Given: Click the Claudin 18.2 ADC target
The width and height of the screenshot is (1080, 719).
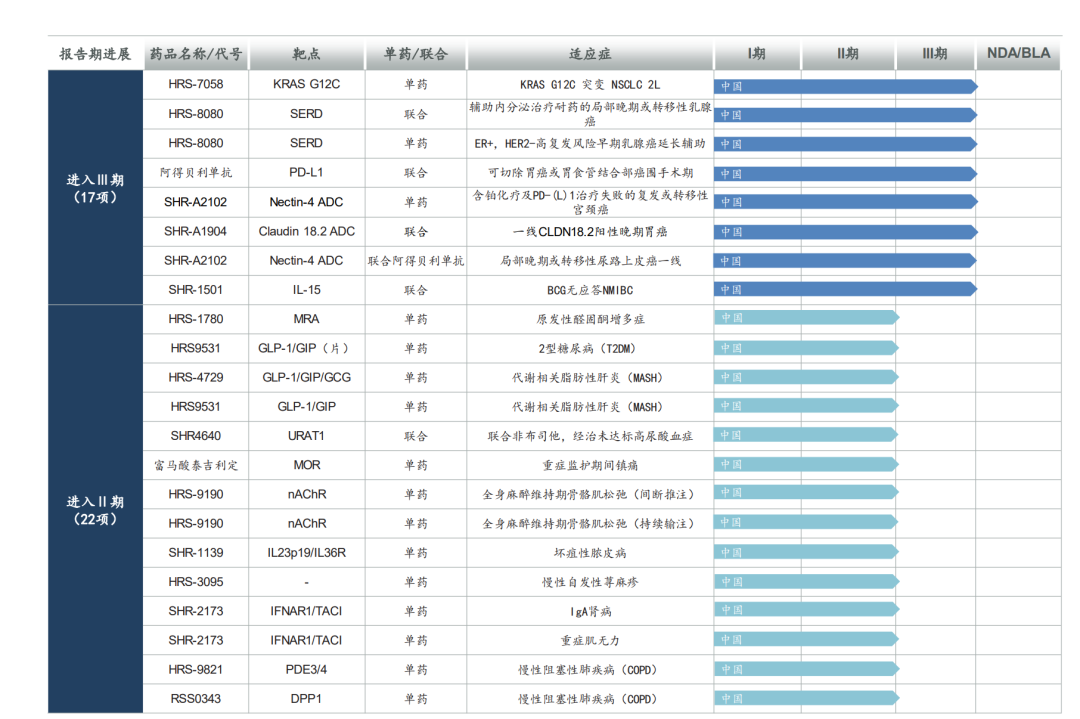Looking at the screenshot, I should coord(307,231).
